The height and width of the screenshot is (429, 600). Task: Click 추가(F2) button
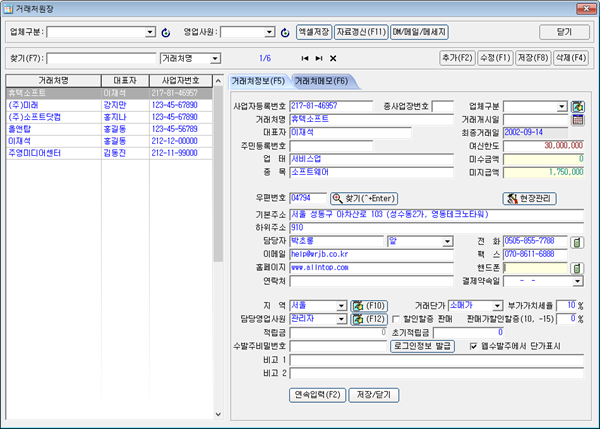pos(457,58)
